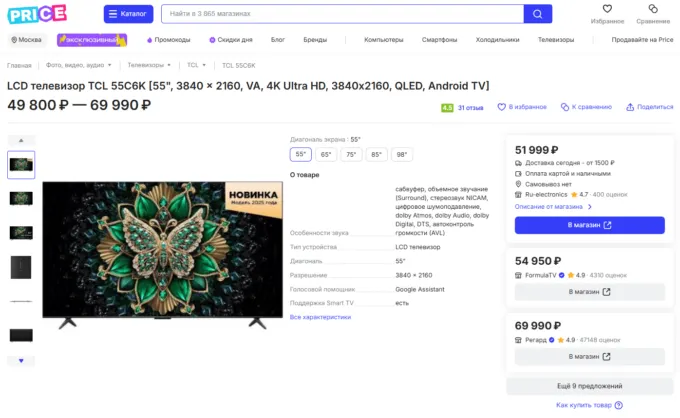Expand 'Описание от магазина' chevron
The height and width of the screenshot is (418, 680).
tap(590, 207)
